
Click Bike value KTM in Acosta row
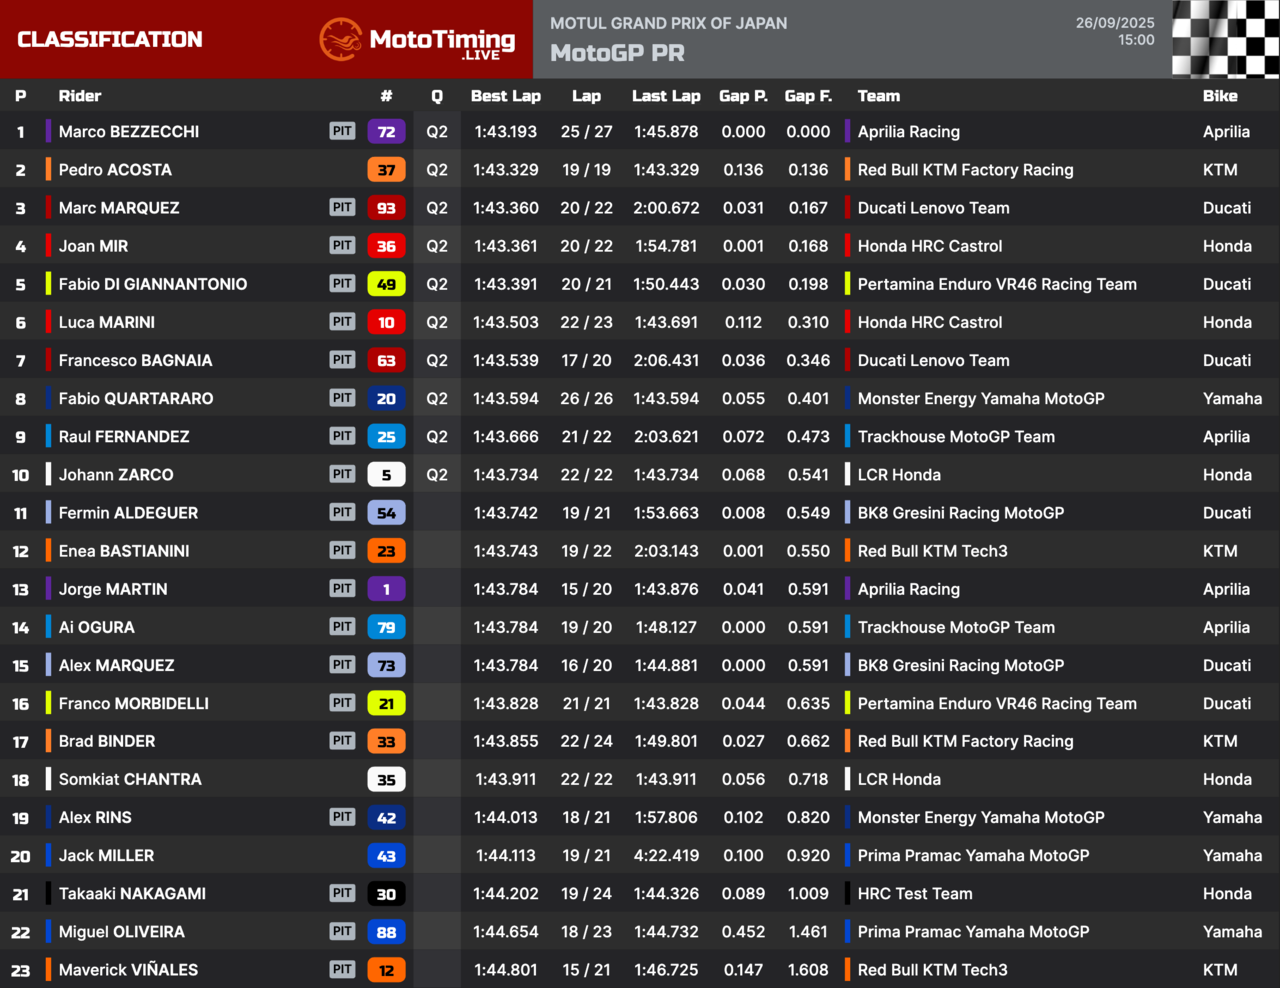[1220, 170]
